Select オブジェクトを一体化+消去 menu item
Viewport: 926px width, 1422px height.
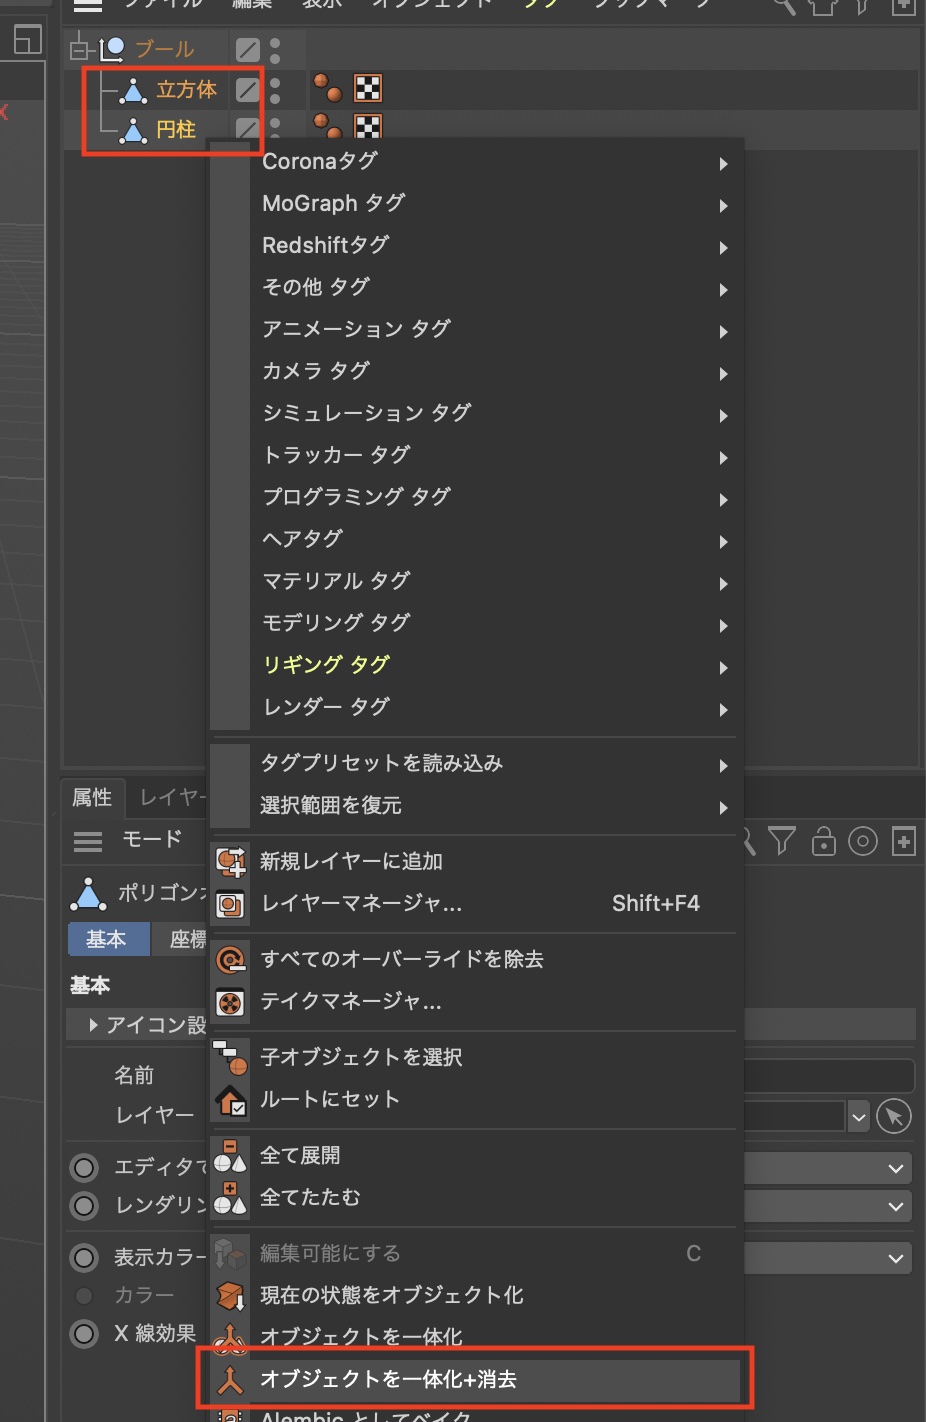388,1380
